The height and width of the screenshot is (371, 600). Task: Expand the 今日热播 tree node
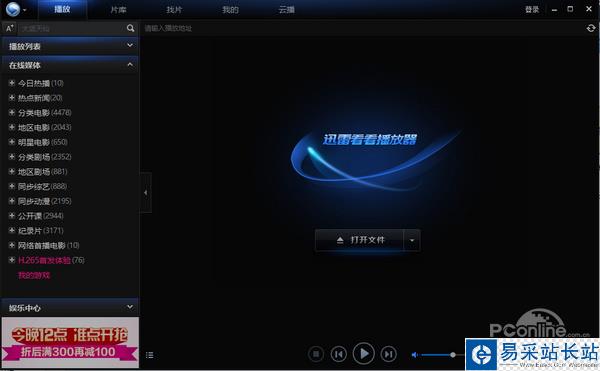pos(12,83)
